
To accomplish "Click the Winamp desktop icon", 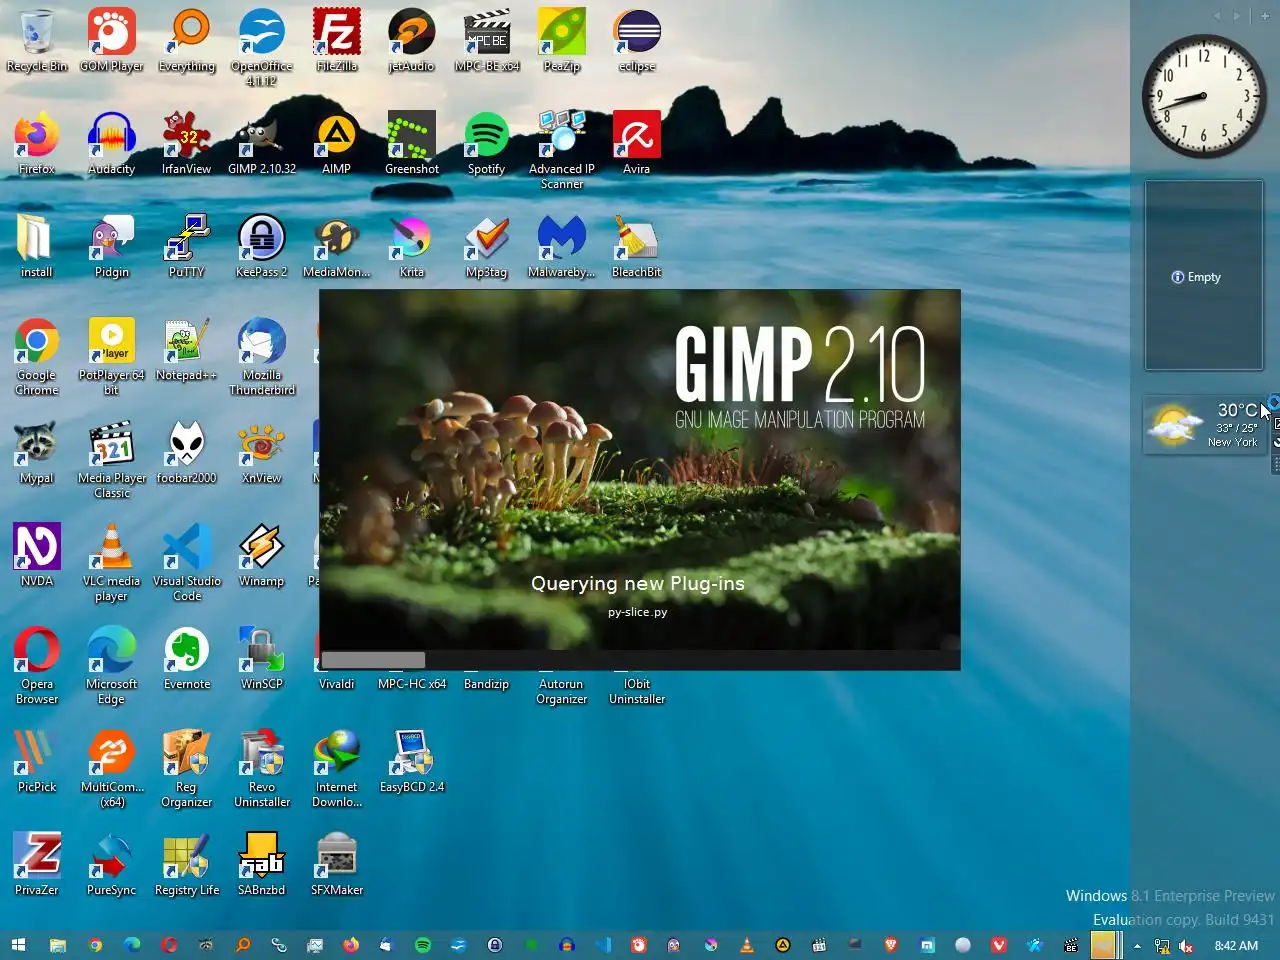I will [262, 555].
